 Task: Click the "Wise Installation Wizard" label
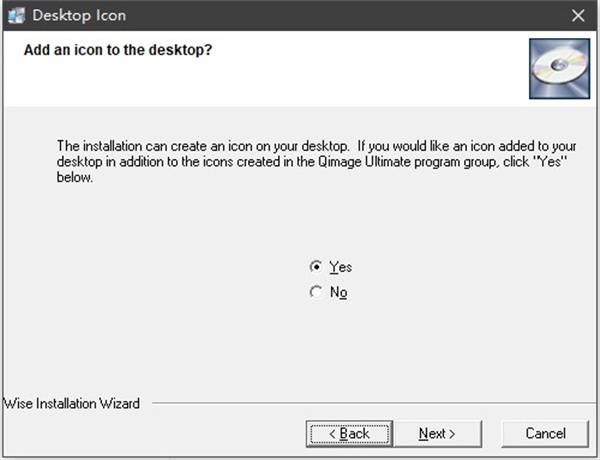[x=72, y=404]
